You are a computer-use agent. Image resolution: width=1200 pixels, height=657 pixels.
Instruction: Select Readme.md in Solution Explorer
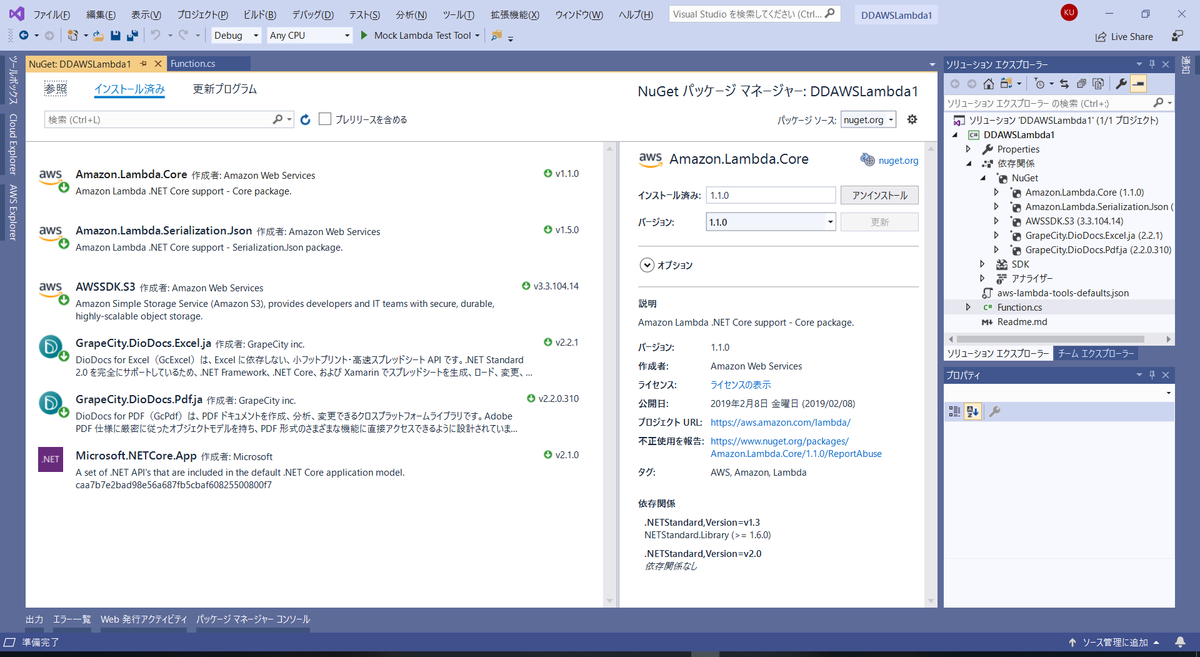1021,322
